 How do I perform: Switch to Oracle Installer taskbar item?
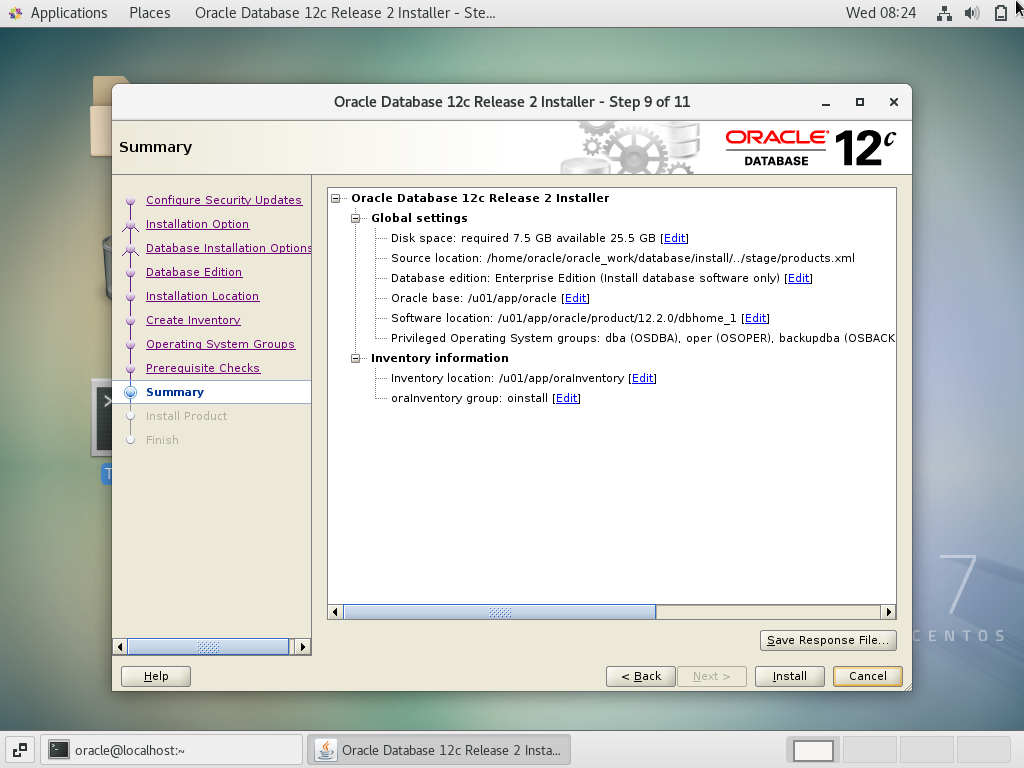tap(439, 750)
